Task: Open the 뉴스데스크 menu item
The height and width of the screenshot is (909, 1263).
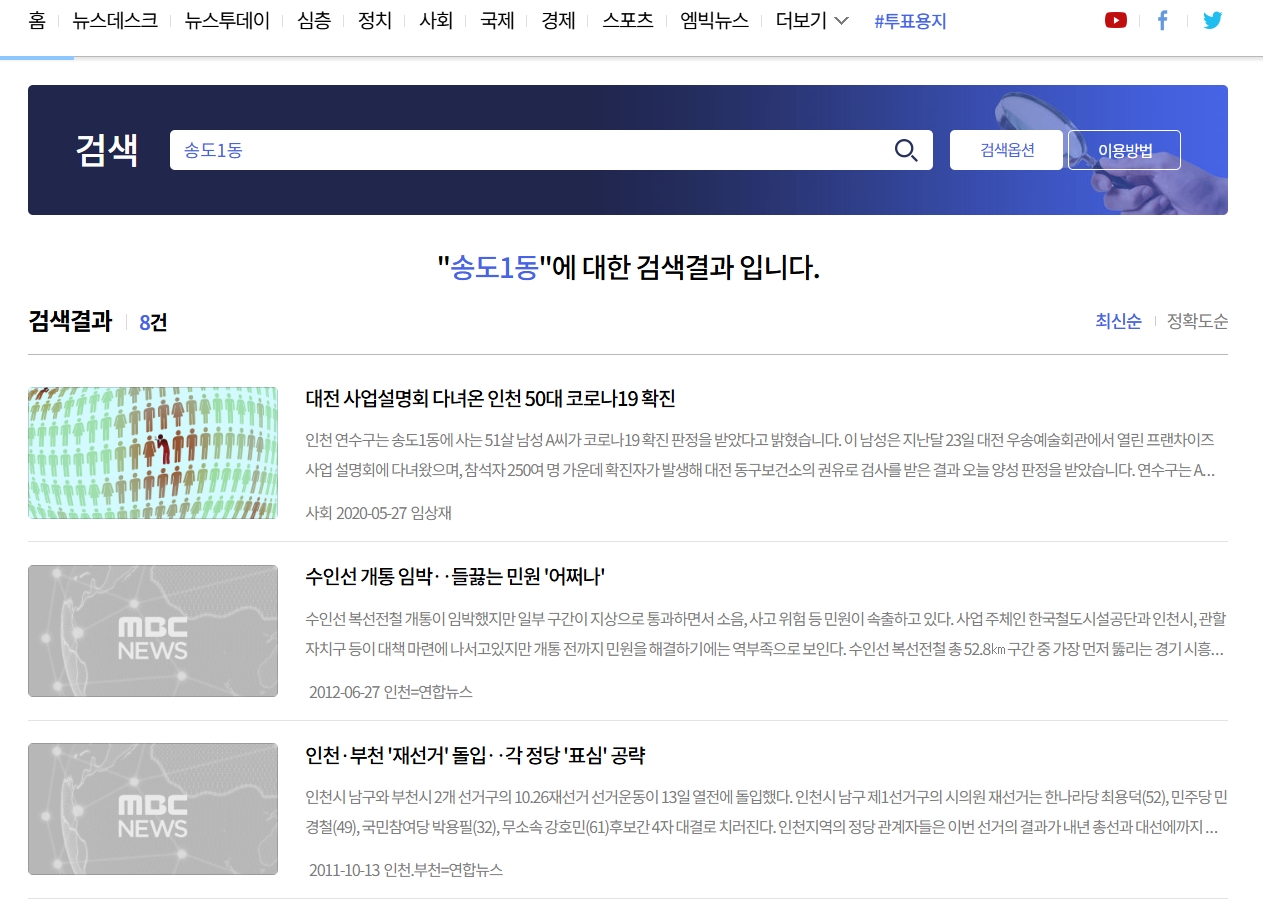Action: click(x=115, y=20)
